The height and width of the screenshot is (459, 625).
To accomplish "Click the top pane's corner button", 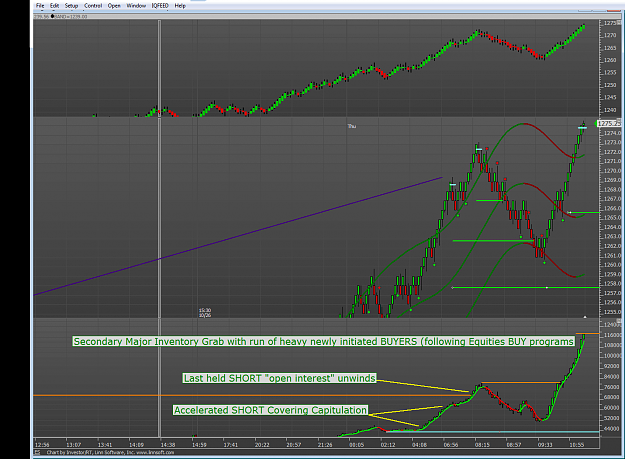I will pyautogui.click(x=619, y=23).
